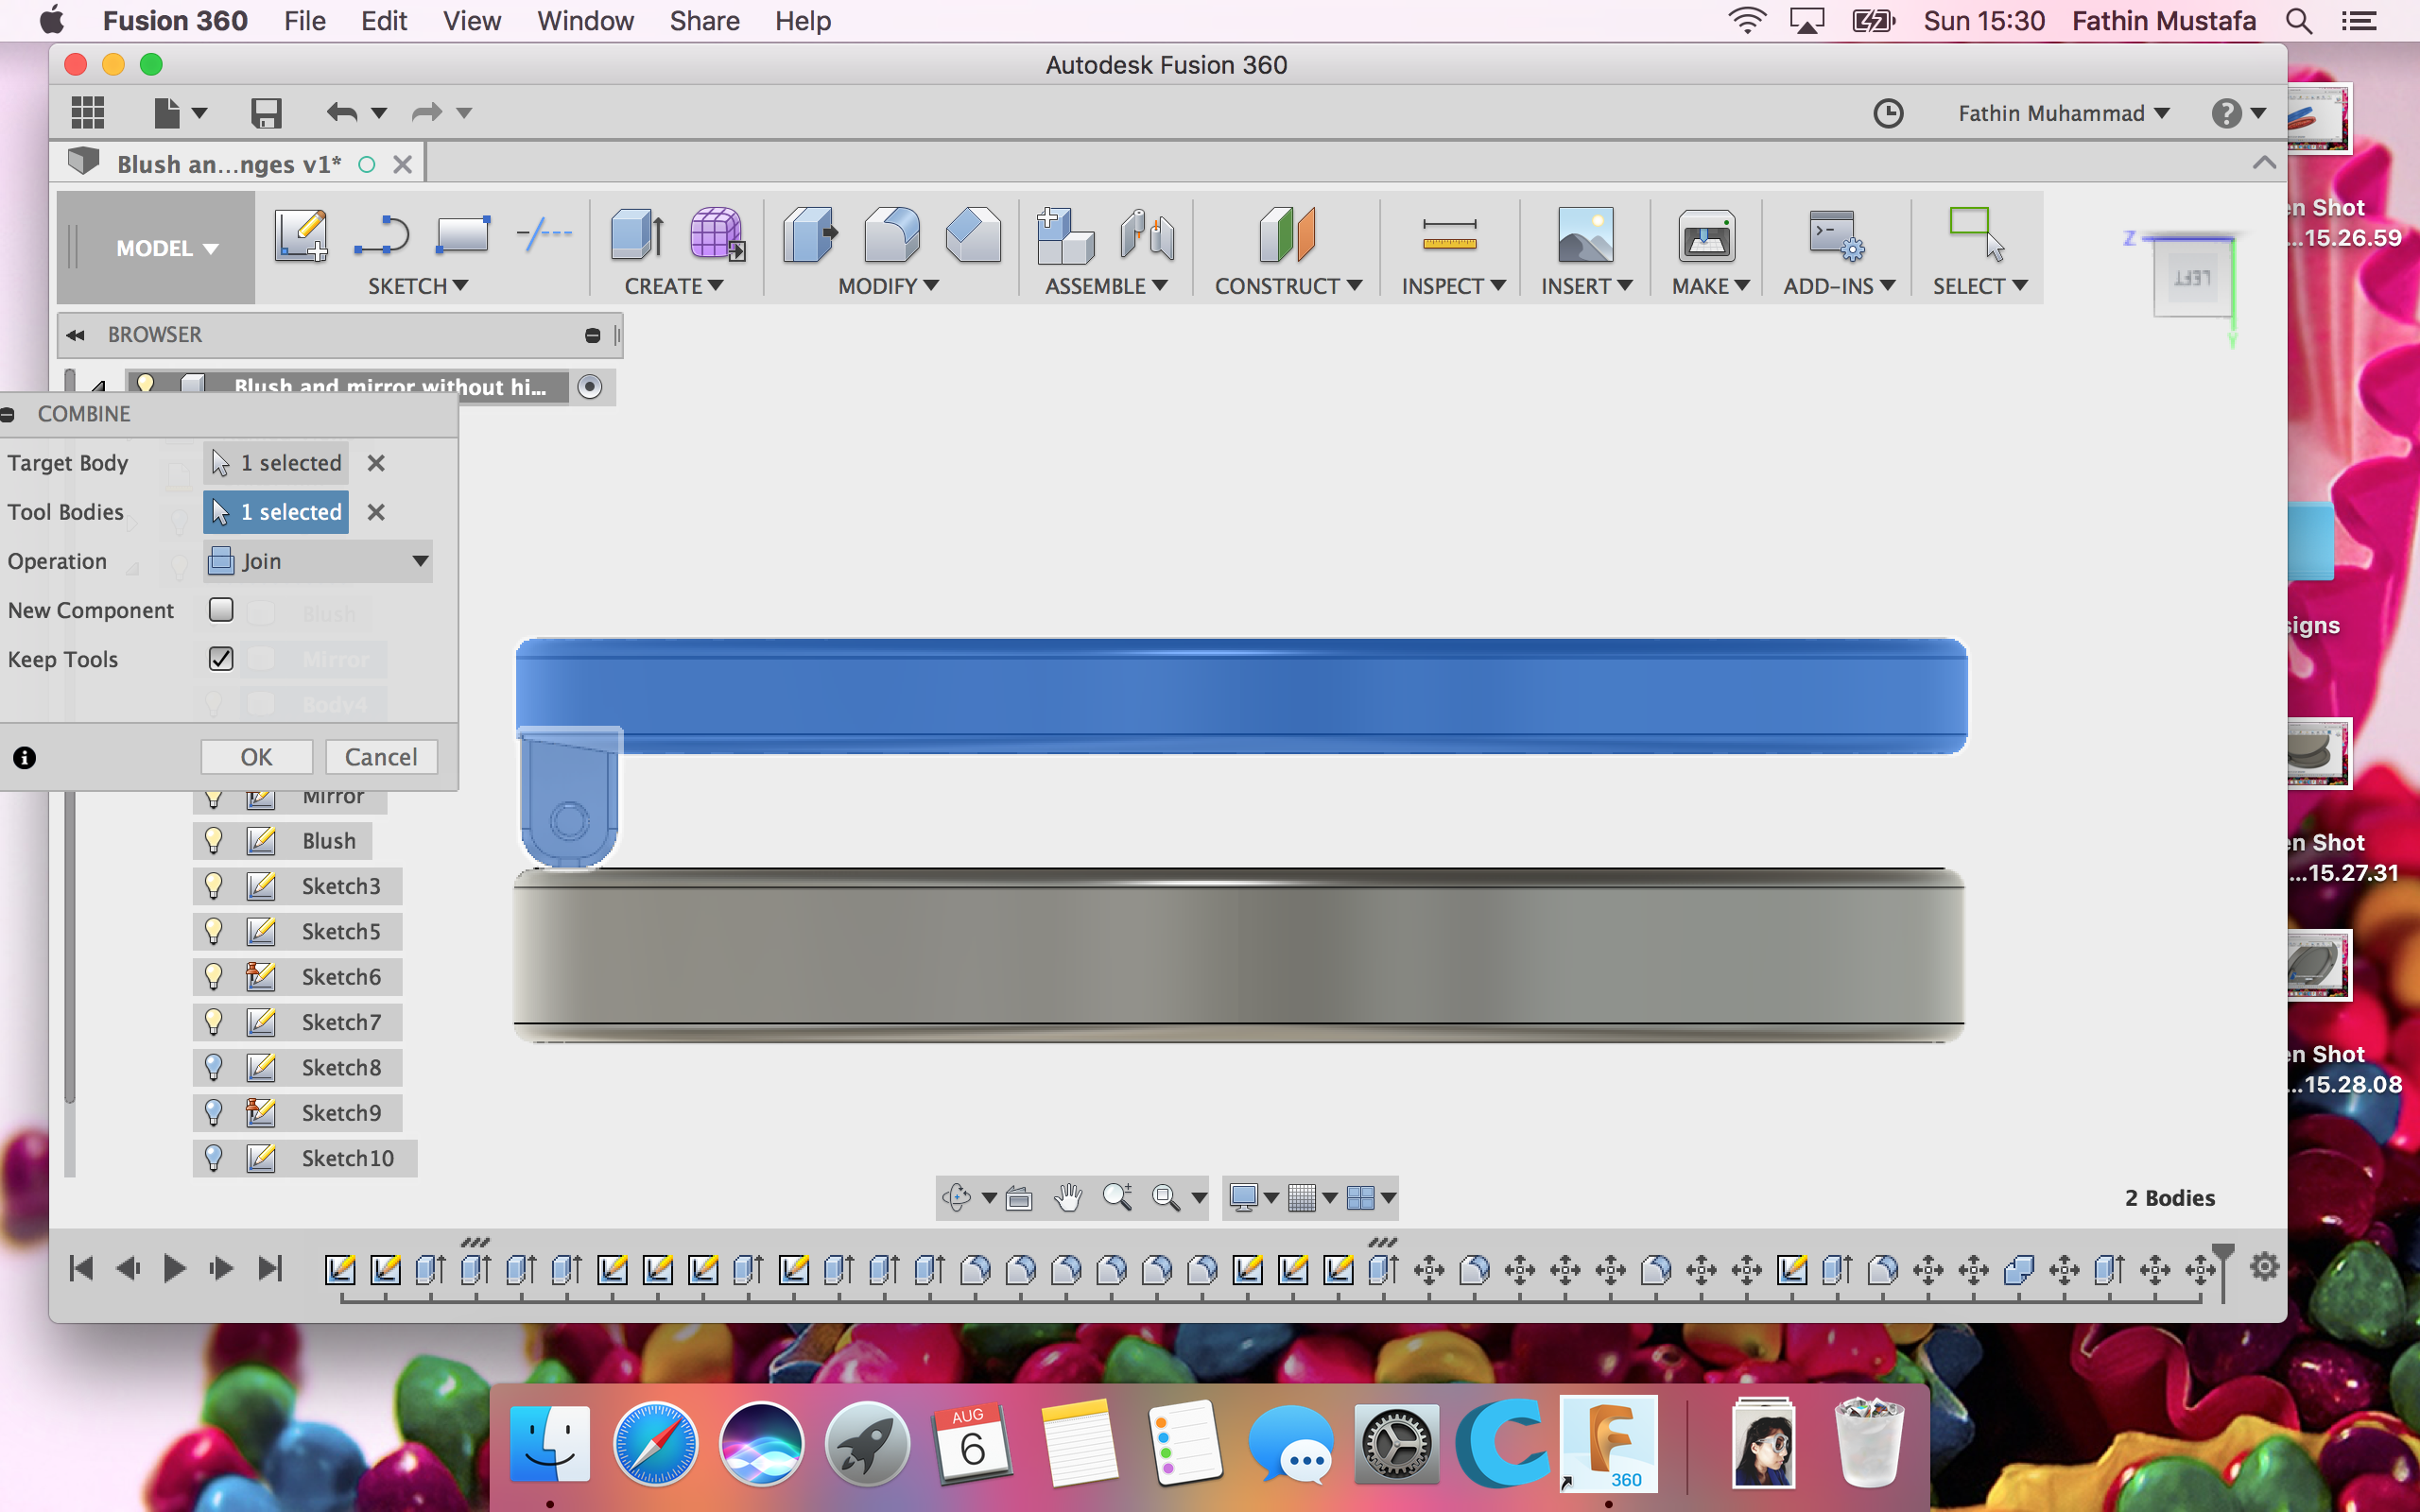Viewport: 2420px width, 1512px height.
Task: Toggle visibility bulb for Blush sketch
Action: [x=213, y=840]
